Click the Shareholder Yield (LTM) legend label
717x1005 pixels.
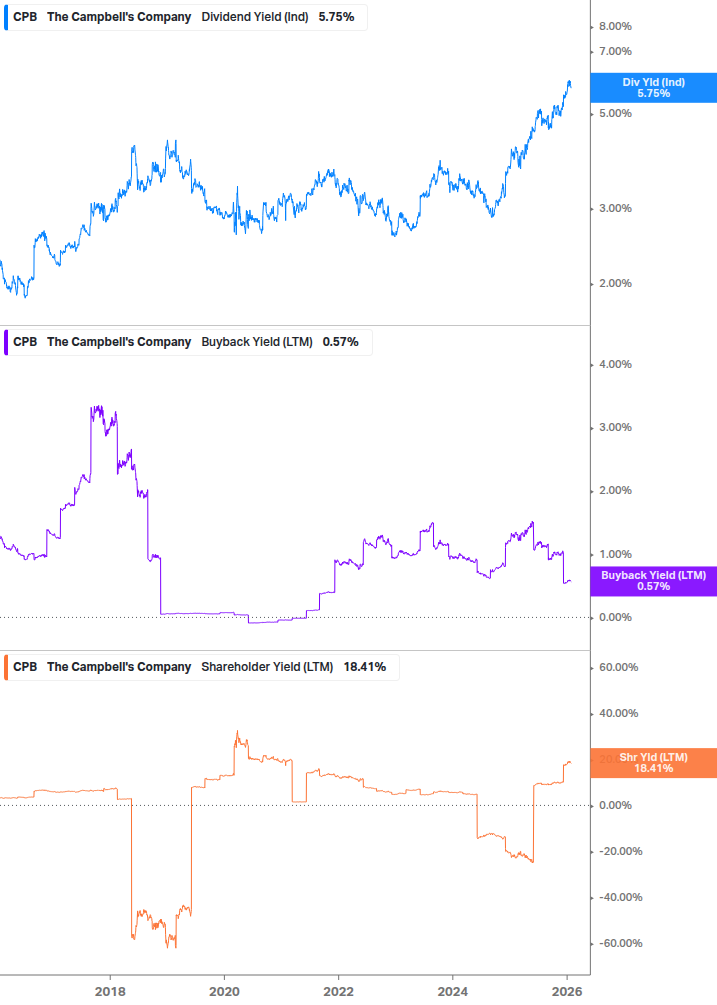267,667
